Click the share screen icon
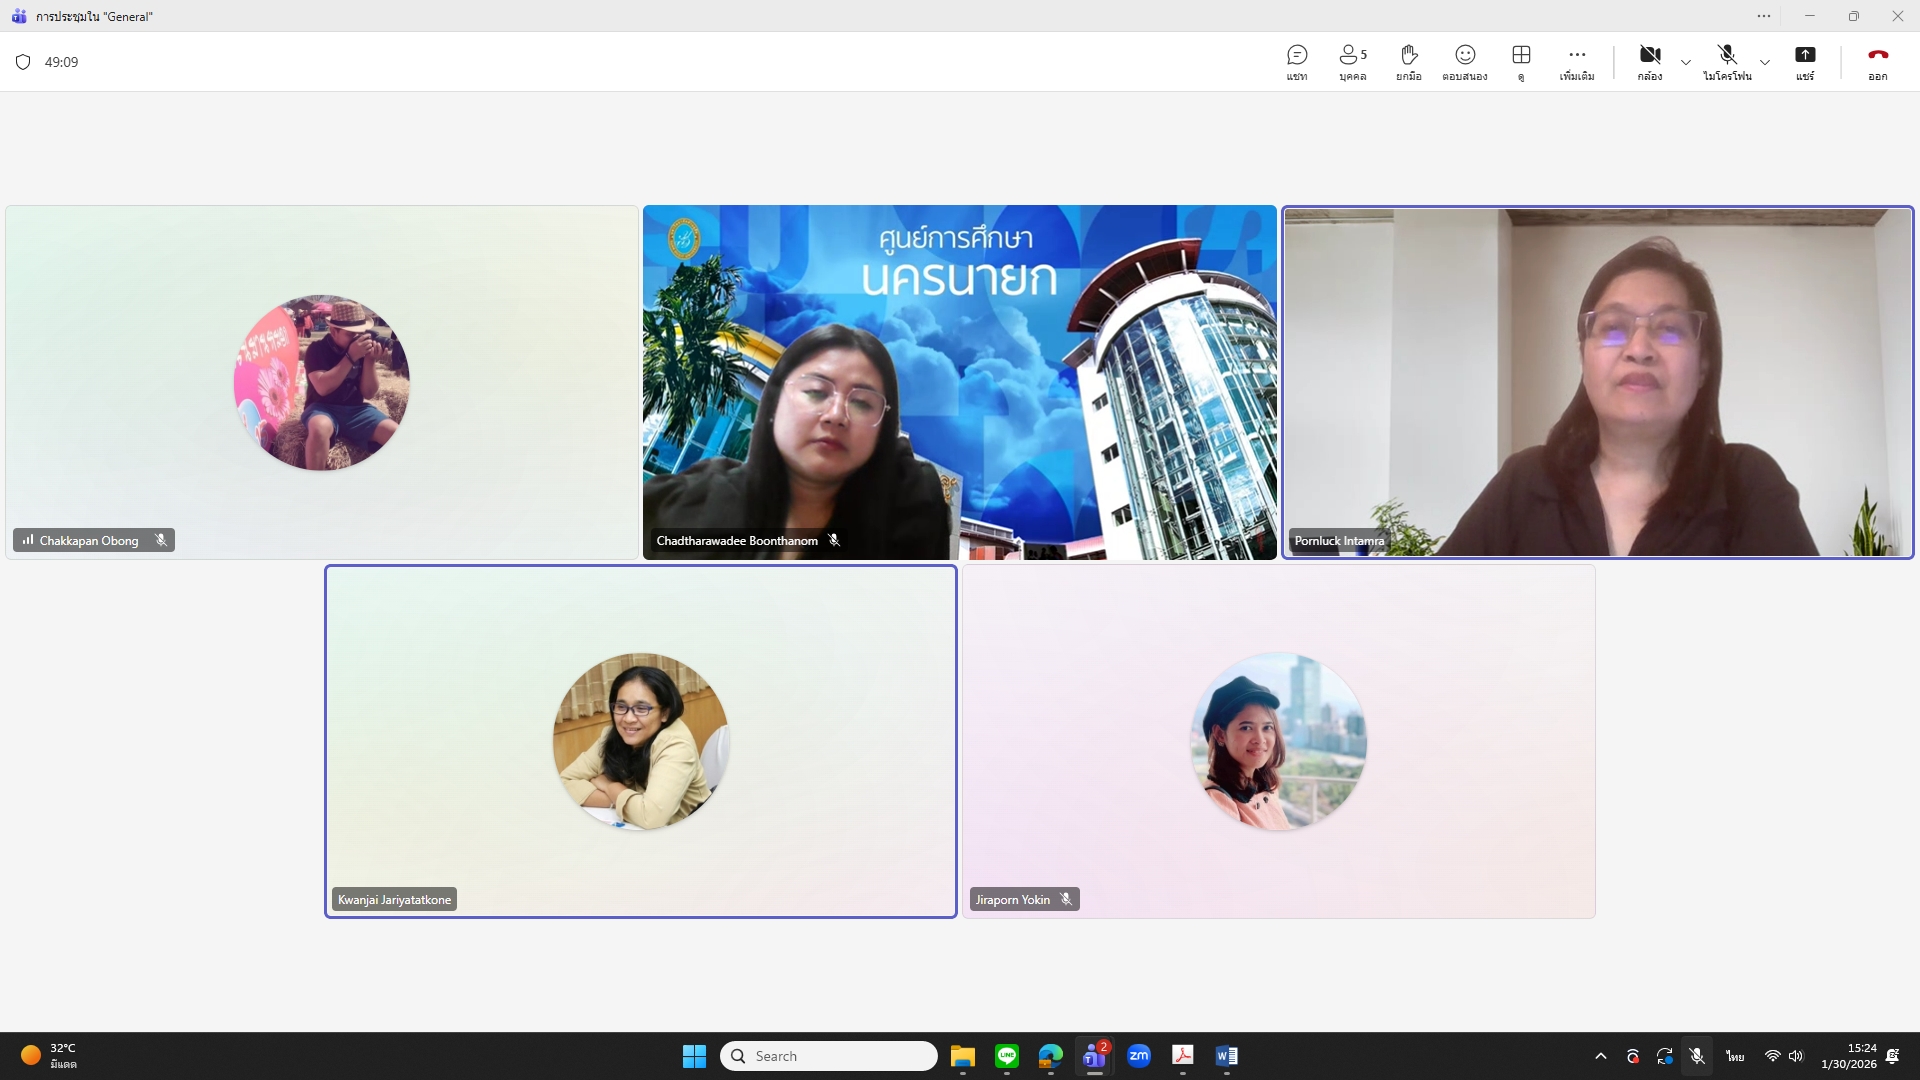This screenshot has width=1920, height=1080. click(x=1804, y=62)
